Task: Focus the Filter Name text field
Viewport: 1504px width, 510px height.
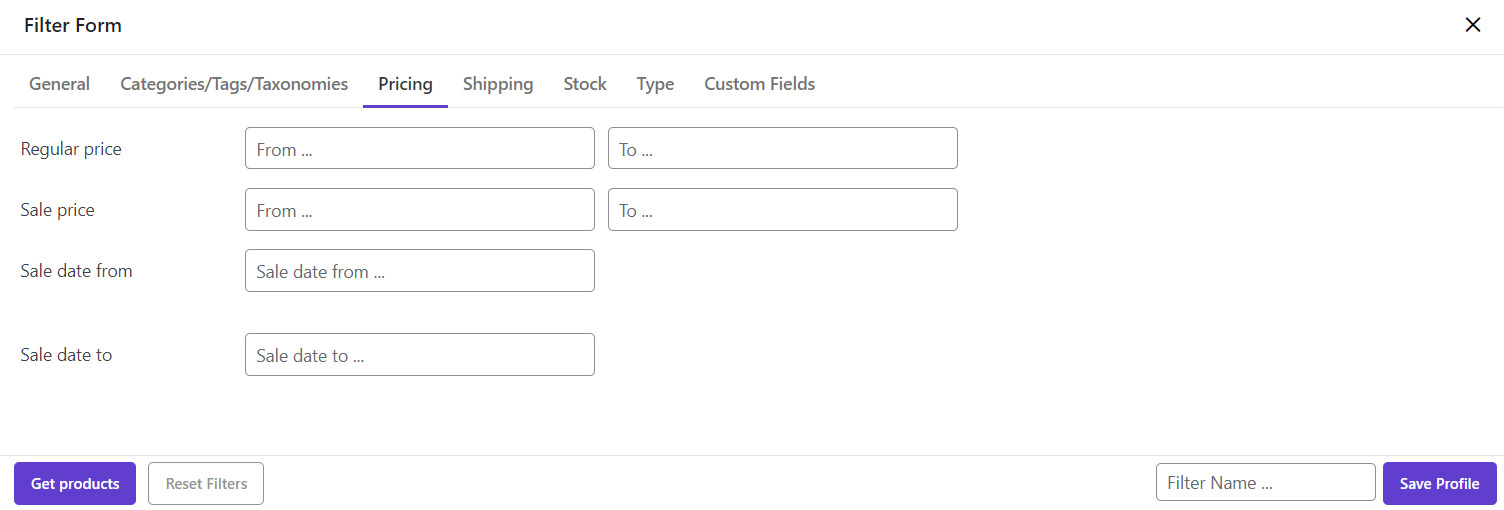Action: coord(1265,483)
